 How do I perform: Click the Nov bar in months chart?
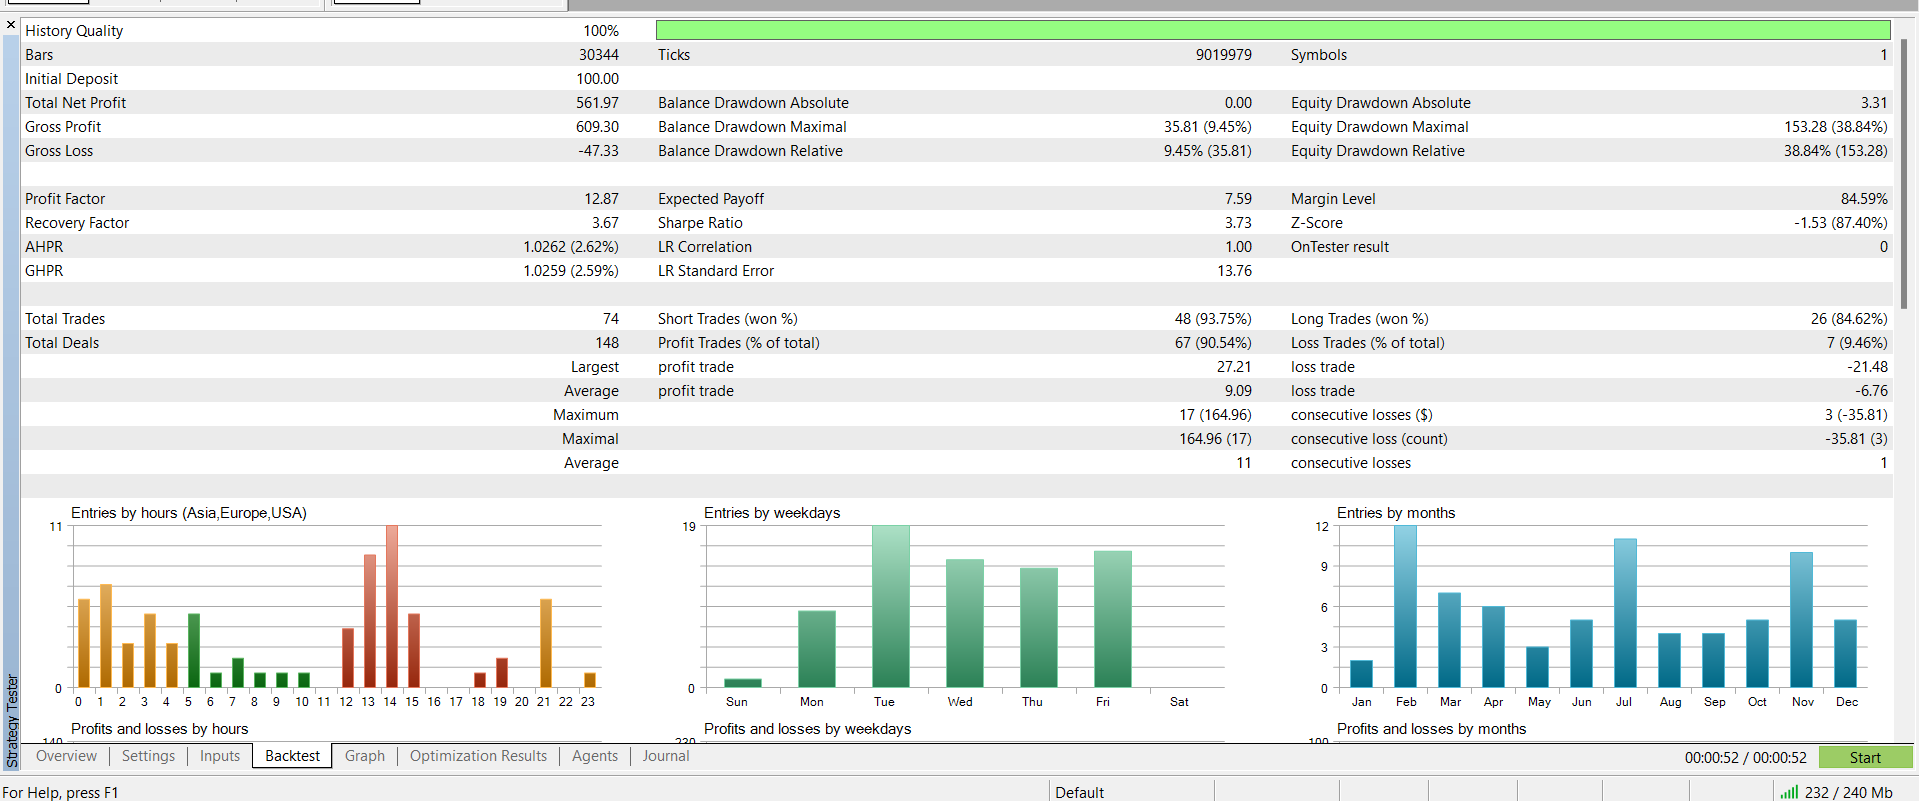click(x=1801, y=620)
